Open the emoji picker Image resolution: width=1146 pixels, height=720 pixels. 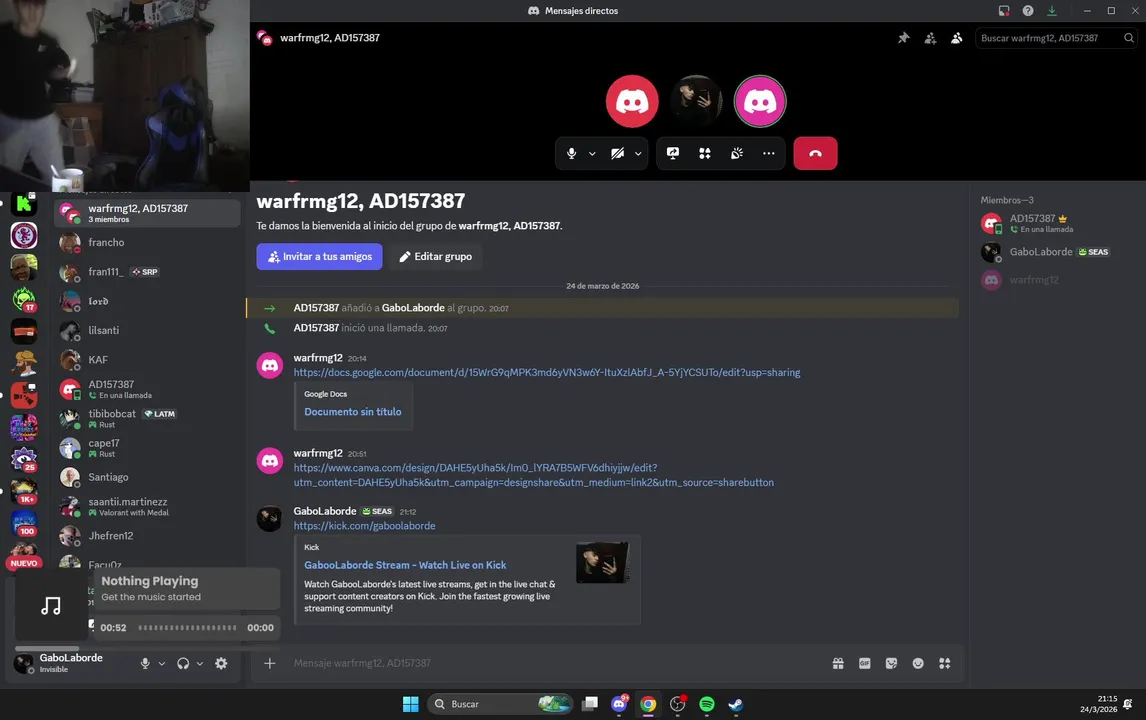[918, 663]
